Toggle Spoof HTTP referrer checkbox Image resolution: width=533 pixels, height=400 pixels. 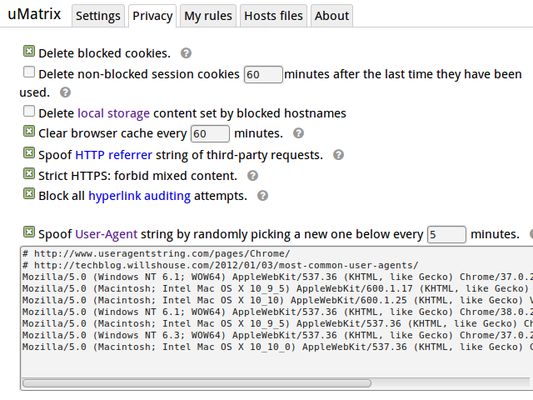click(x=29, y=153)
